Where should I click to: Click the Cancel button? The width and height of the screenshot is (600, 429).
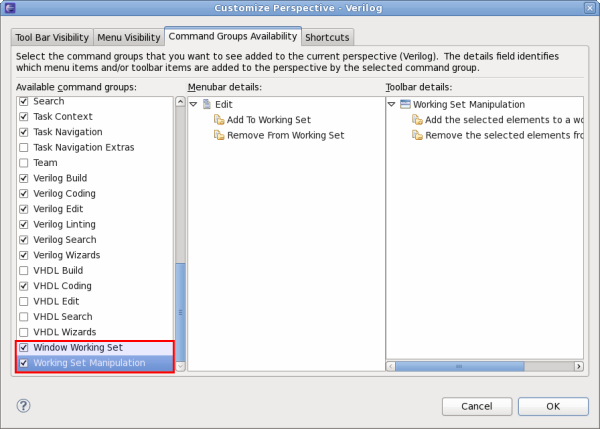coord(477,406)
